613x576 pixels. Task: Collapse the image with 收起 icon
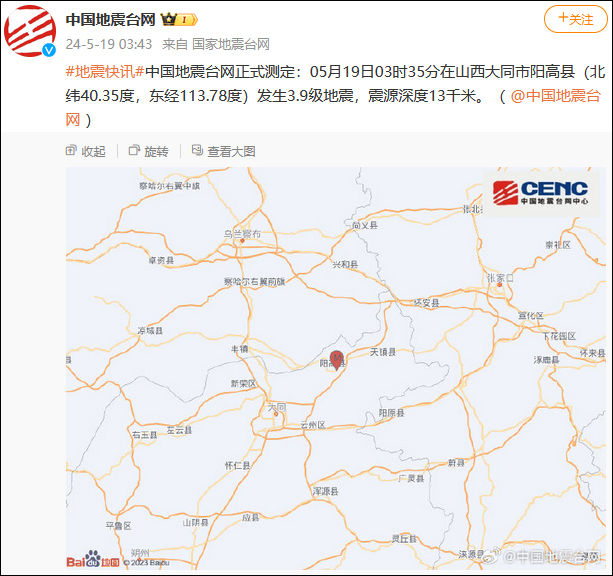[86, 151]
